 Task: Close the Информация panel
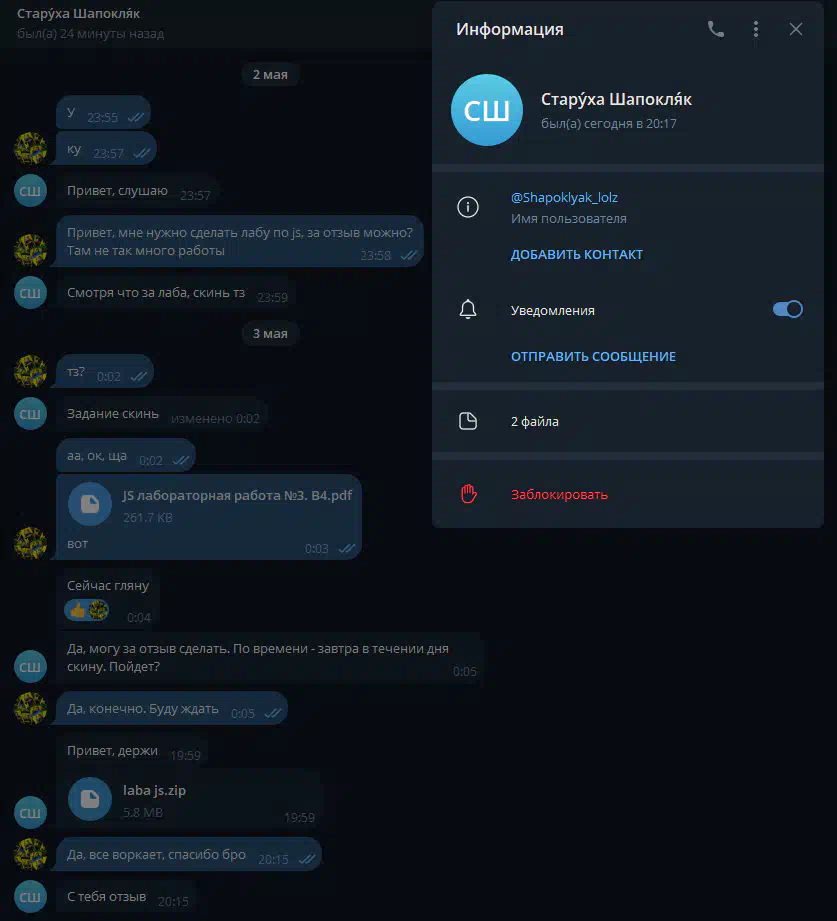796,29
